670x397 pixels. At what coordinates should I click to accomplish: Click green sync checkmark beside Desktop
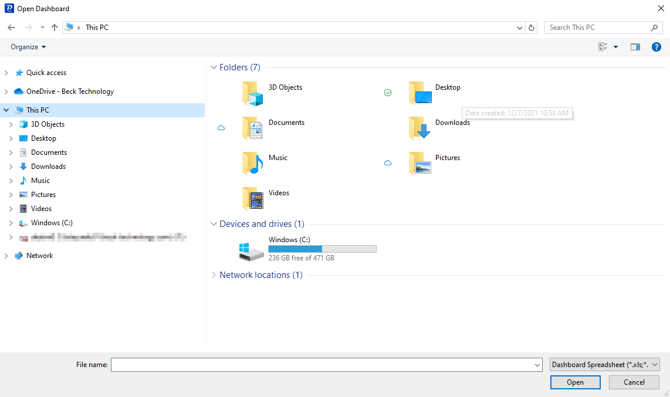388,93
